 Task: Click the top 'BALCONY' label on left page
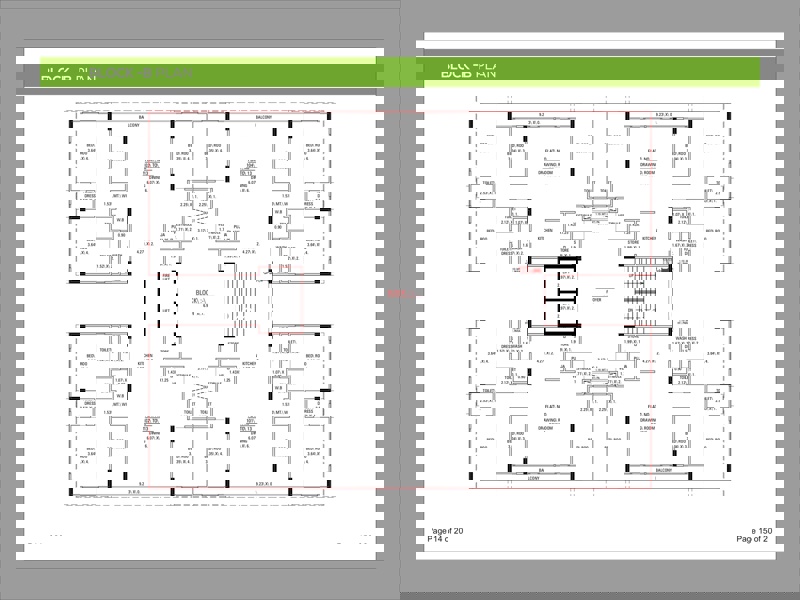[264, 117]
